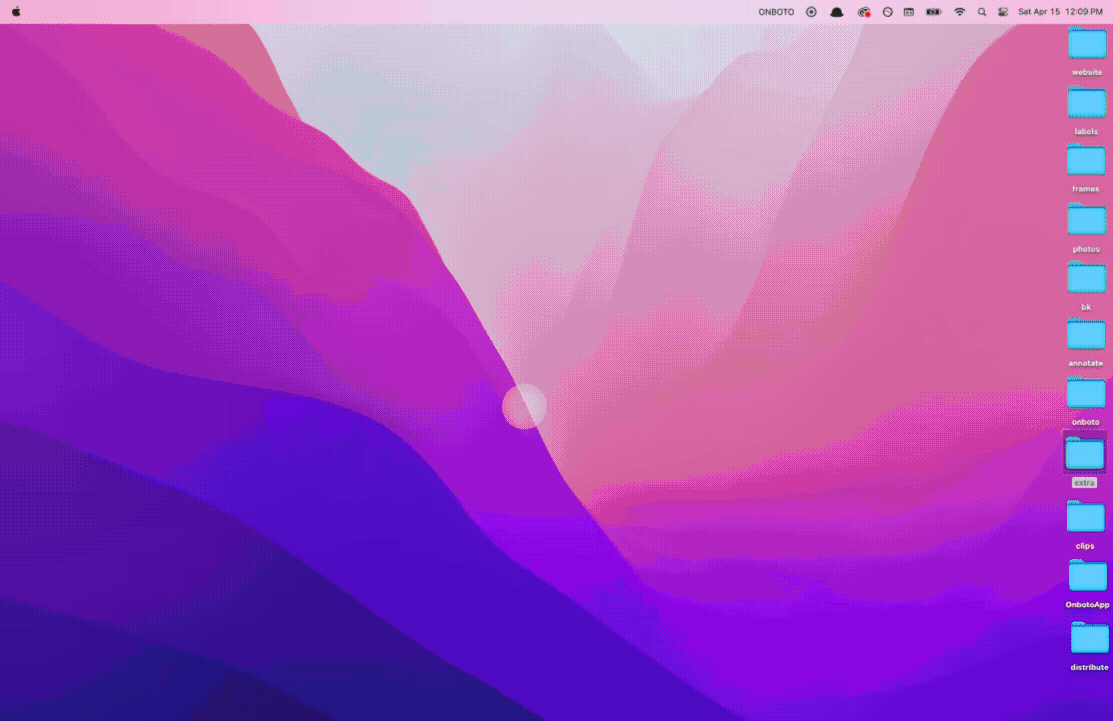The height and width of the screenshot is (721, 1113).
Task: Open the calendar icon in menu bar
Action: 909,12
